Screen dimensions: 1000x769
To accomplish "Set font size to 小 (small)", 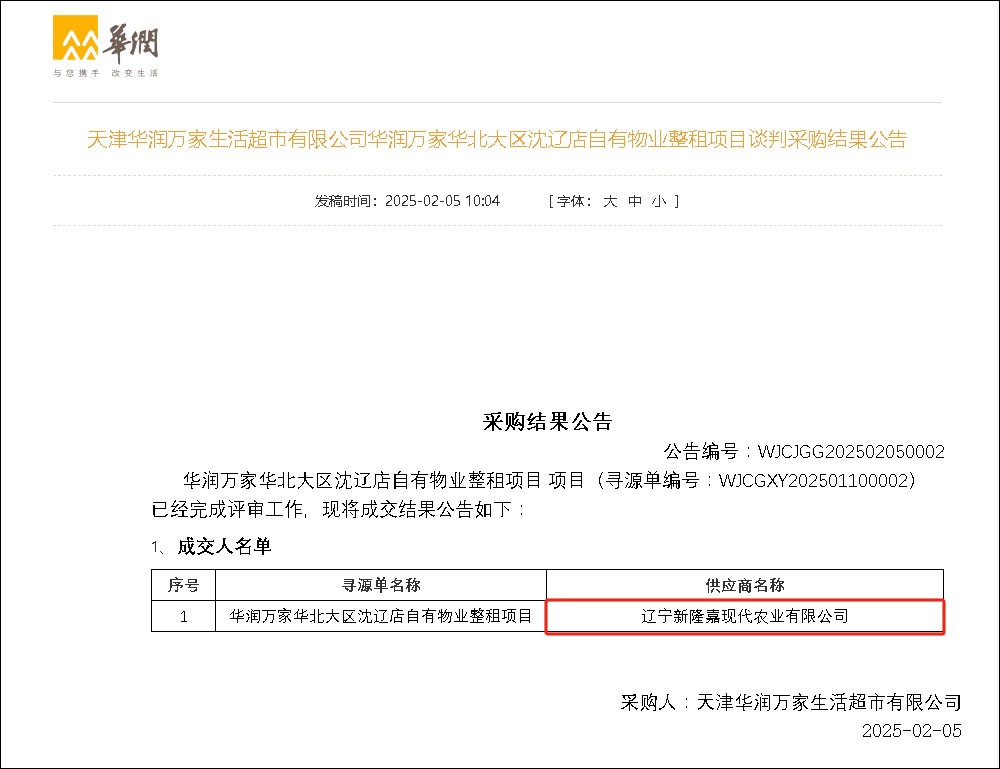I will (x=658, y=201).
